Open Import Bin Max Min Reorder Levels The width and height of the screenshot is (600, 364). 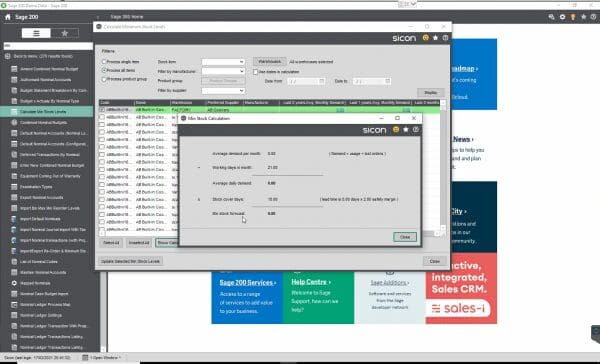point(49,208)
